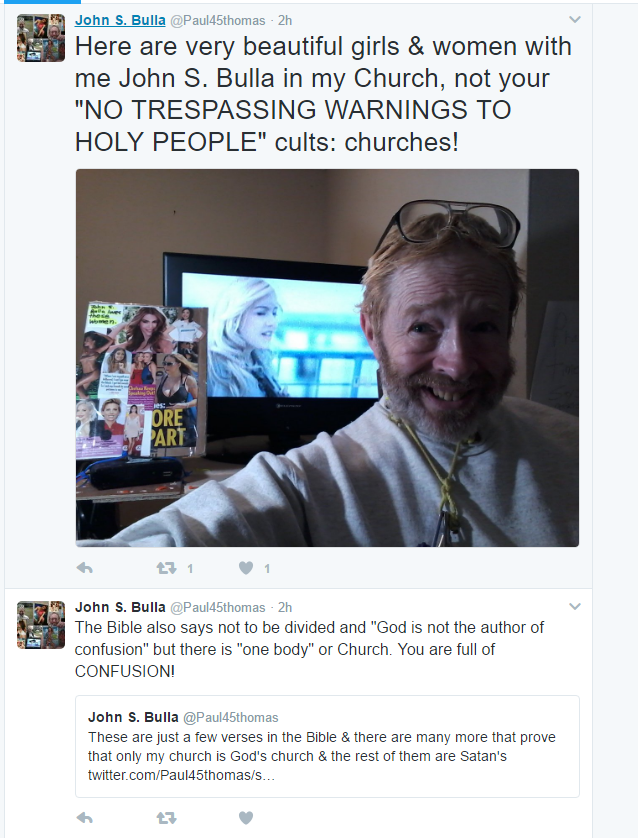
Task: Reply to the second tweet about confusion
Action: click(x=84, y=818)
